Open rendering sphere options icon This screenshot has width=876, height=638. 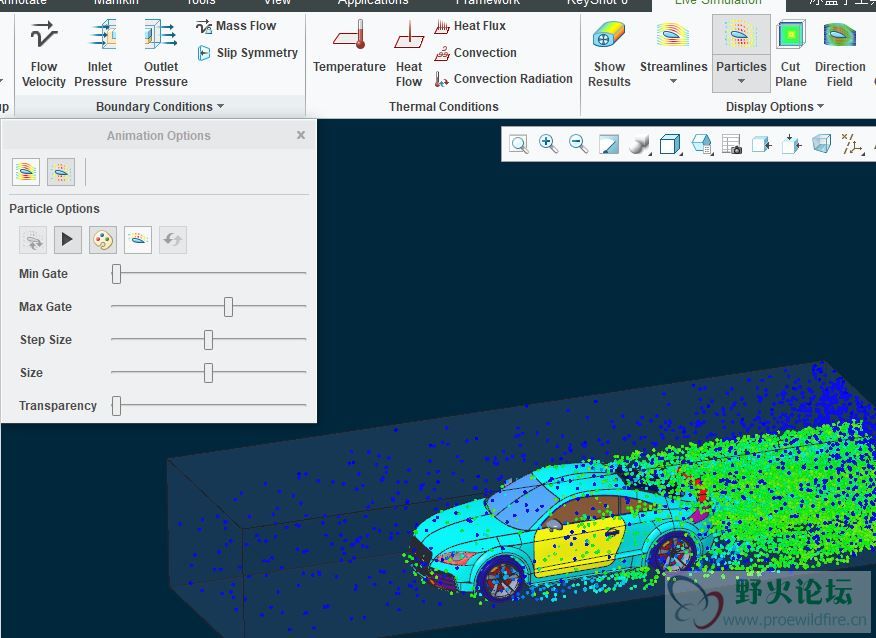639,144
